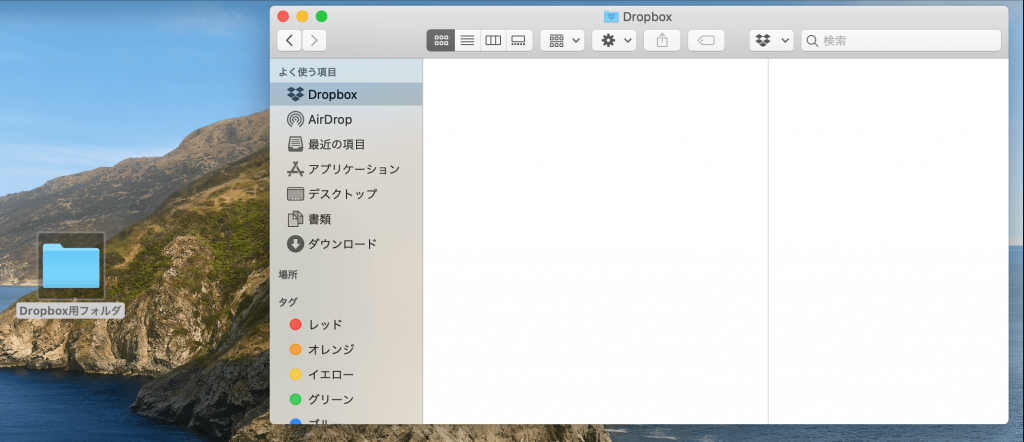Switch to icon view in Finder toolbar
The height and width of the screenshot is (442, 1024).
tap(441, 40)
